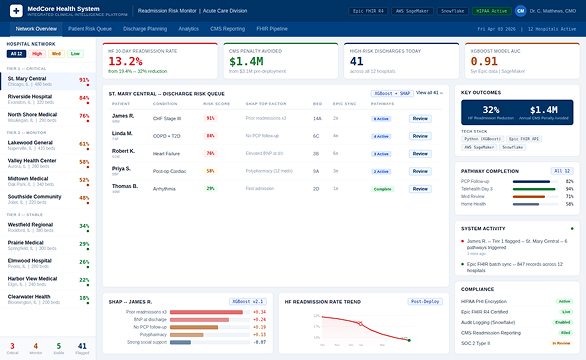Switch to the Network Overview tab
The height and width of the screenshot is (360, 586).
(x=36, y=29)
